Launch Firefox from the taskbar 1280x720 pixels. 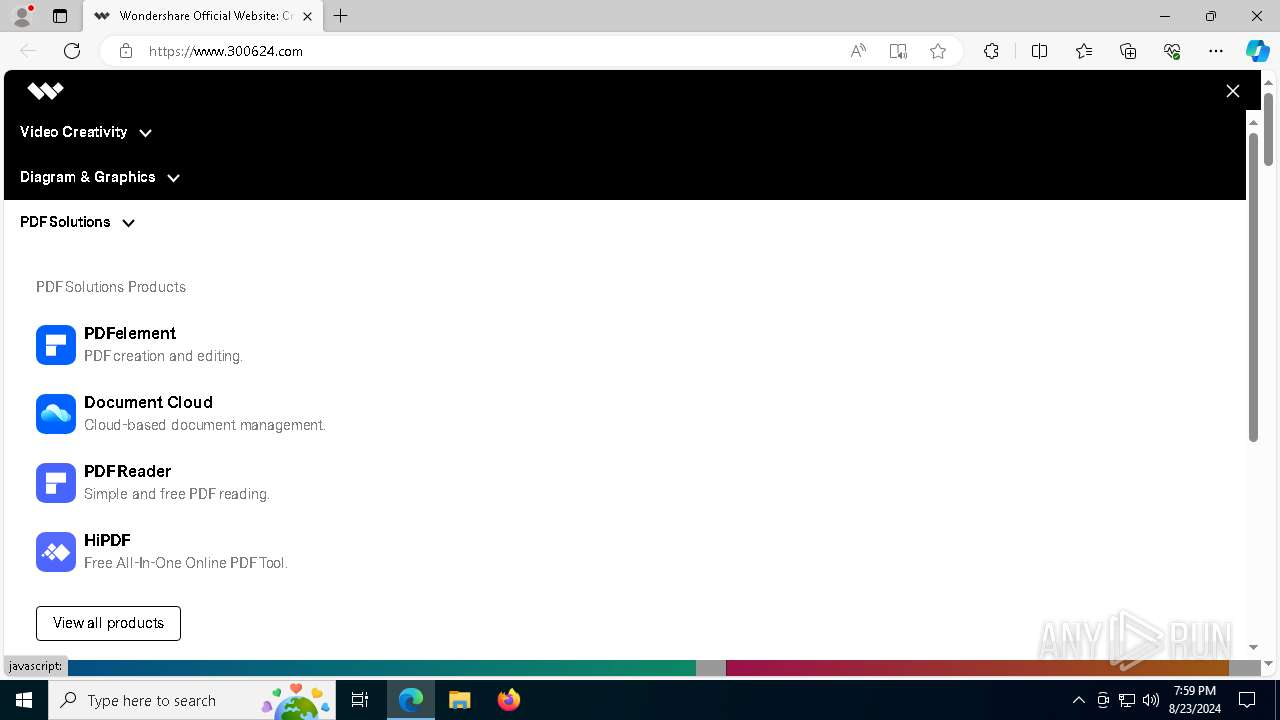click(509, 700)
